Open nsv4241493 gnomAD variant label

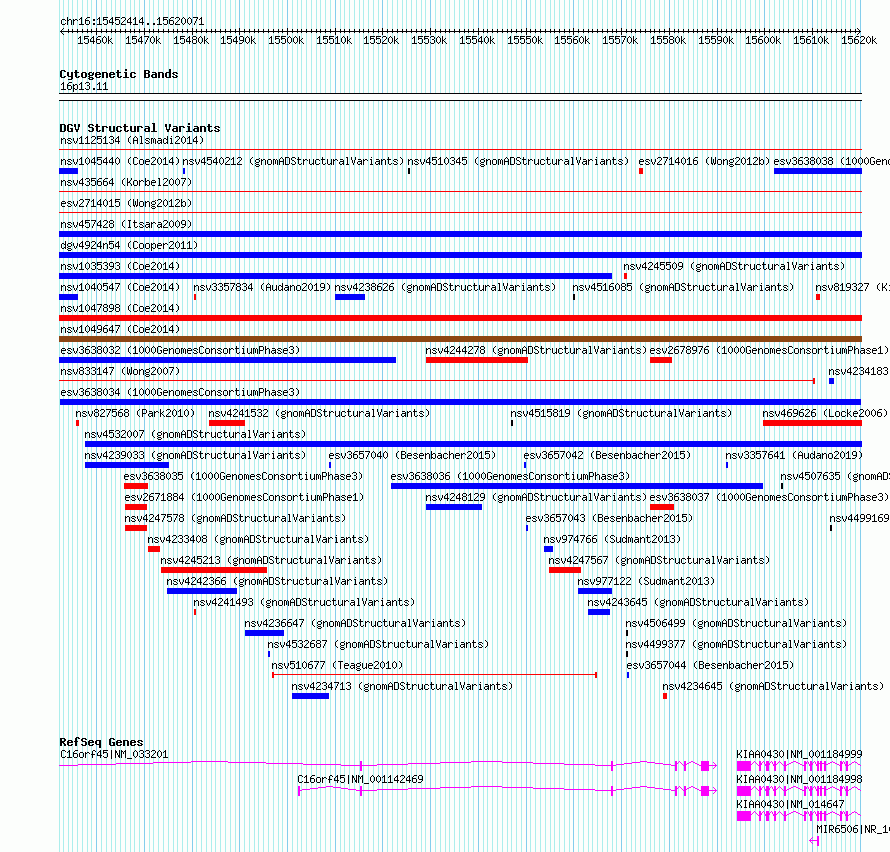click(304, 602)
